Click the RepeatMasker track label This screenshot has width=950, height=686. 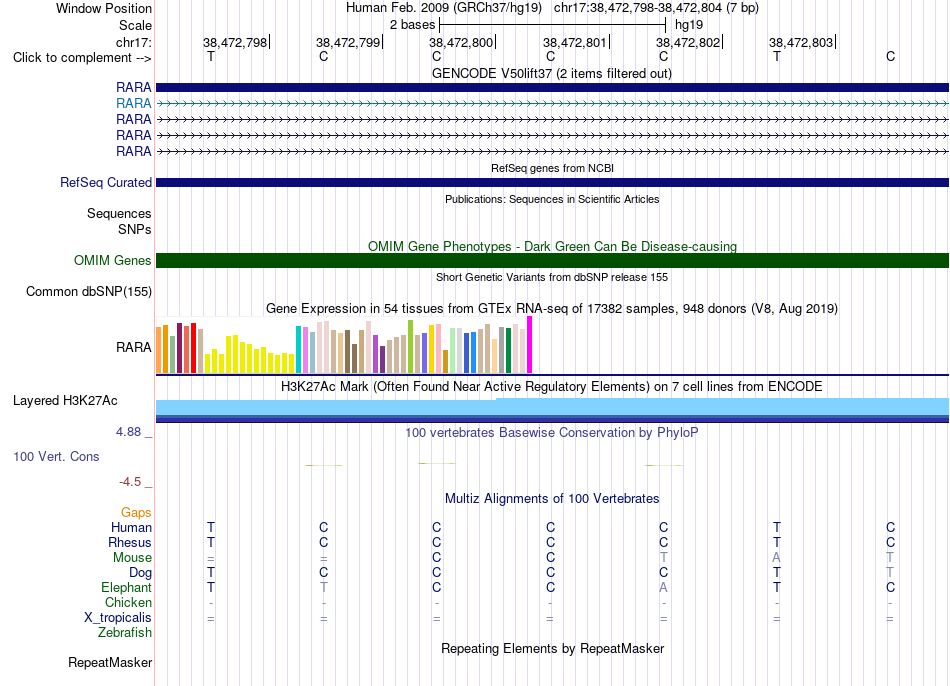click(x=110, y=663)
